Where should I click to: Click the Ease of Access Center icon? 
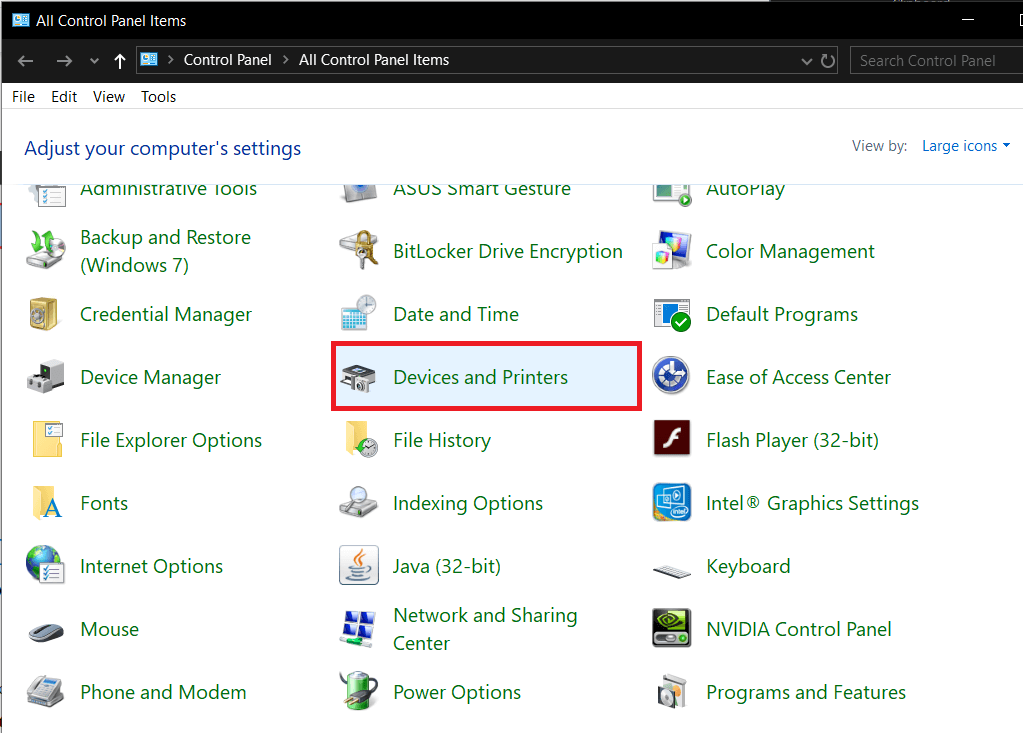tap(671, 378)
